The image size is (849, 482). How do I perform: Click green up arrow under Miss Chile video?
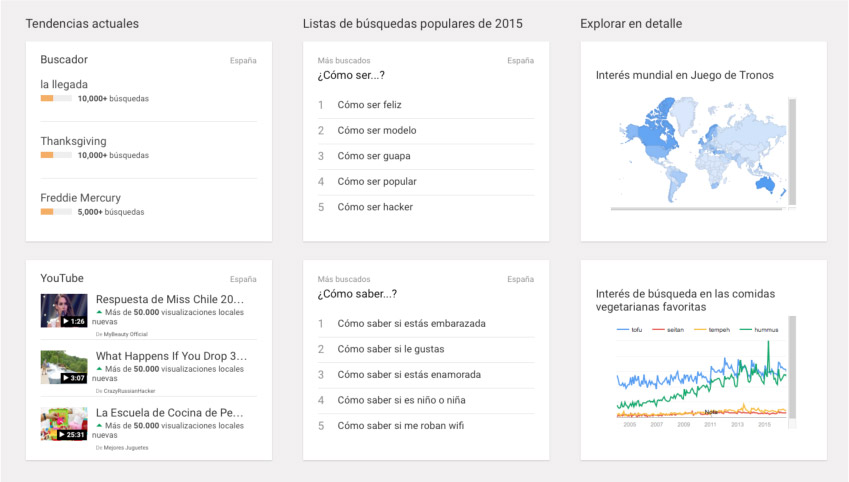pyautogui.click(x=99, y=312)
